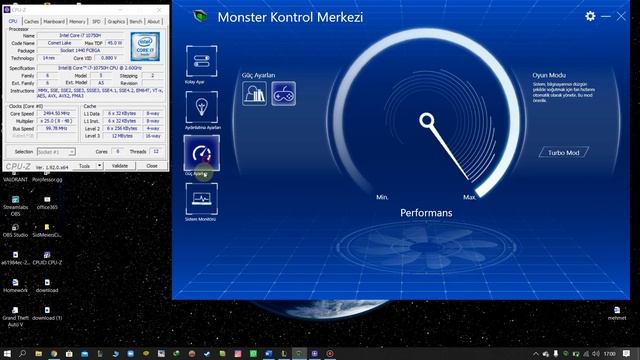The width and height of the screenshot is (640, 360).
Task: Click the Core Speed value in CPU-Z
Action: 57,113
